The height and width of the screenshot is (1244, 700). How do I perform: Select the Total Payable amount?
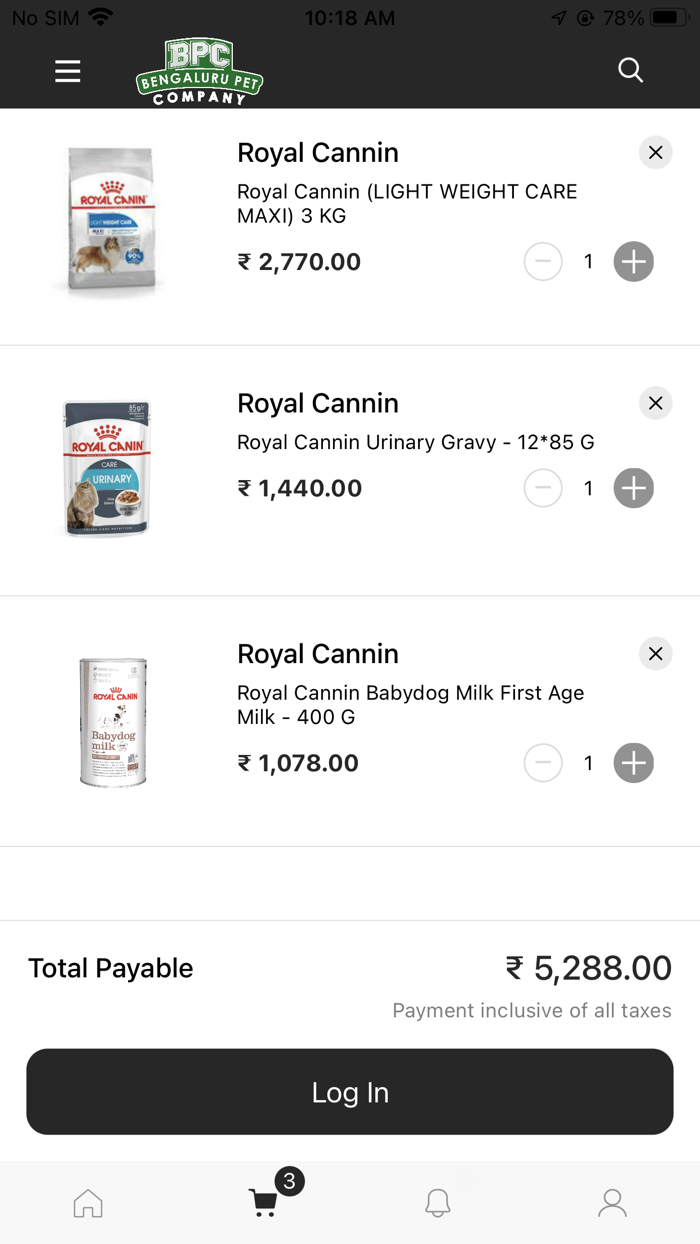(x=588, y=967)
